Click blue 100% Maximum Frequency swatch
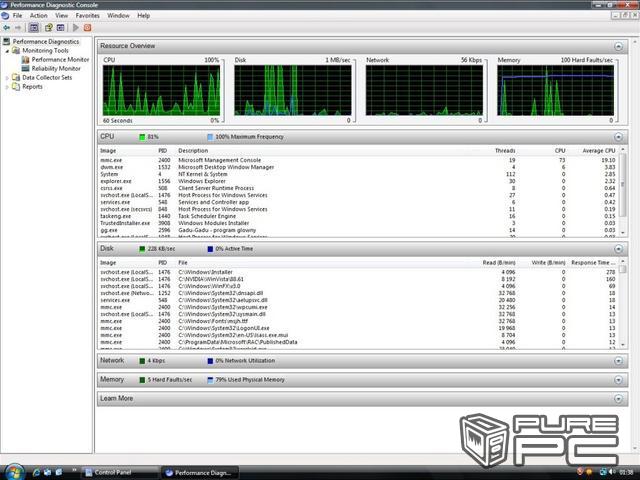Viewport: 640px width, 480px height. [x=210, y=137]
